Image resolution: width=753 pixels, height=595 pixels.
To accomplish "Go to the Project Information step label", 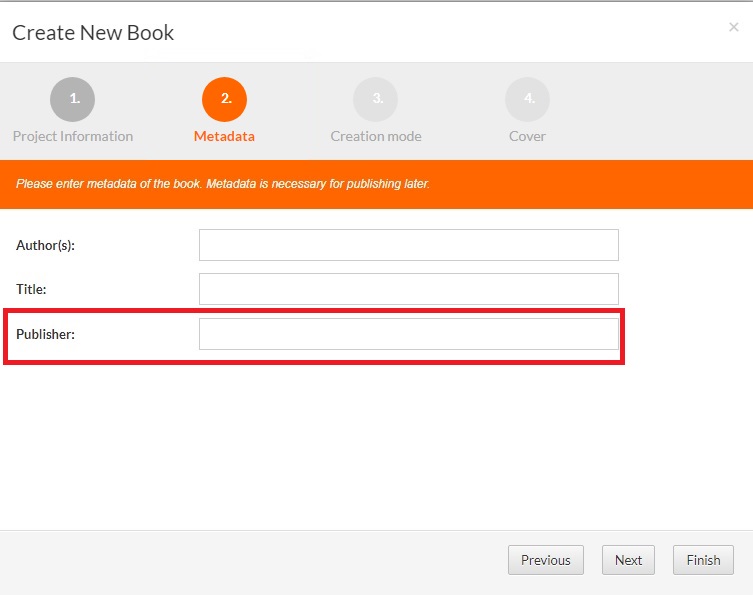I will coord(72,136).
